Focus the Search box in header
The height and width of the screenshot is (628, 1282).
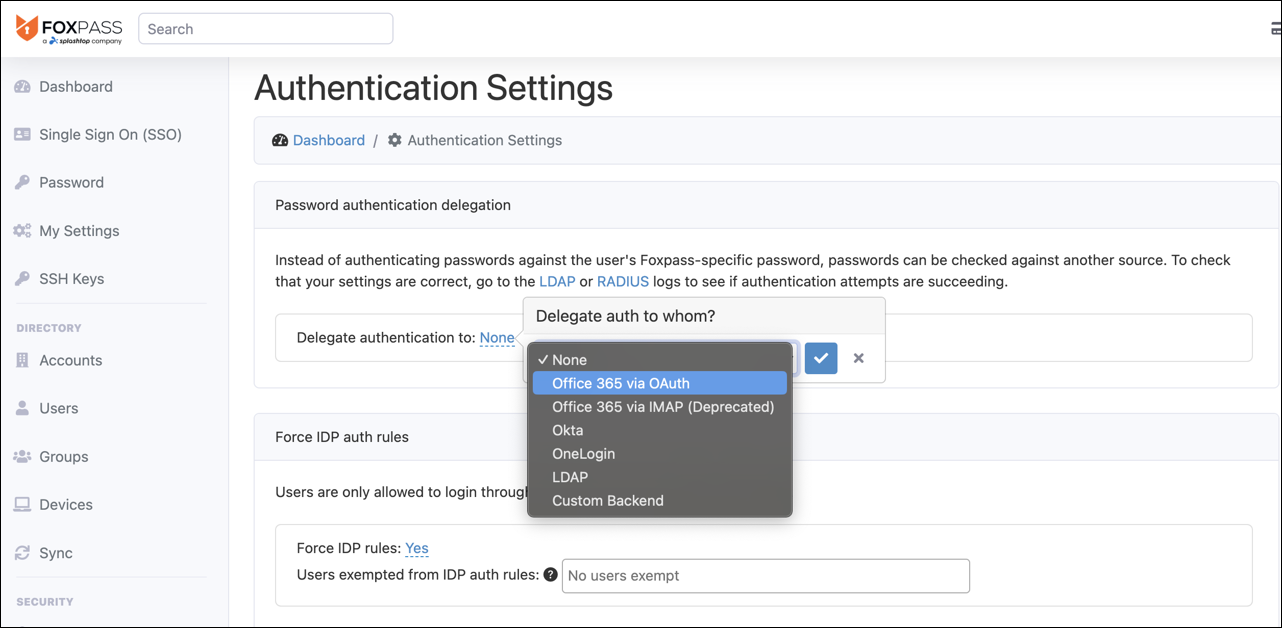pos(266,29)
